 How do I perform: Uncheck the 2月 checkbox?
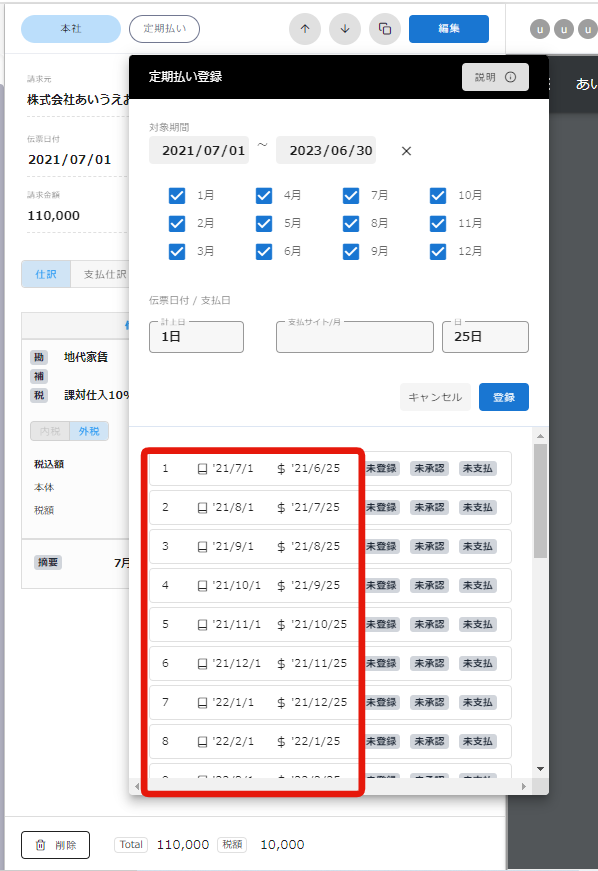(177, 223)
